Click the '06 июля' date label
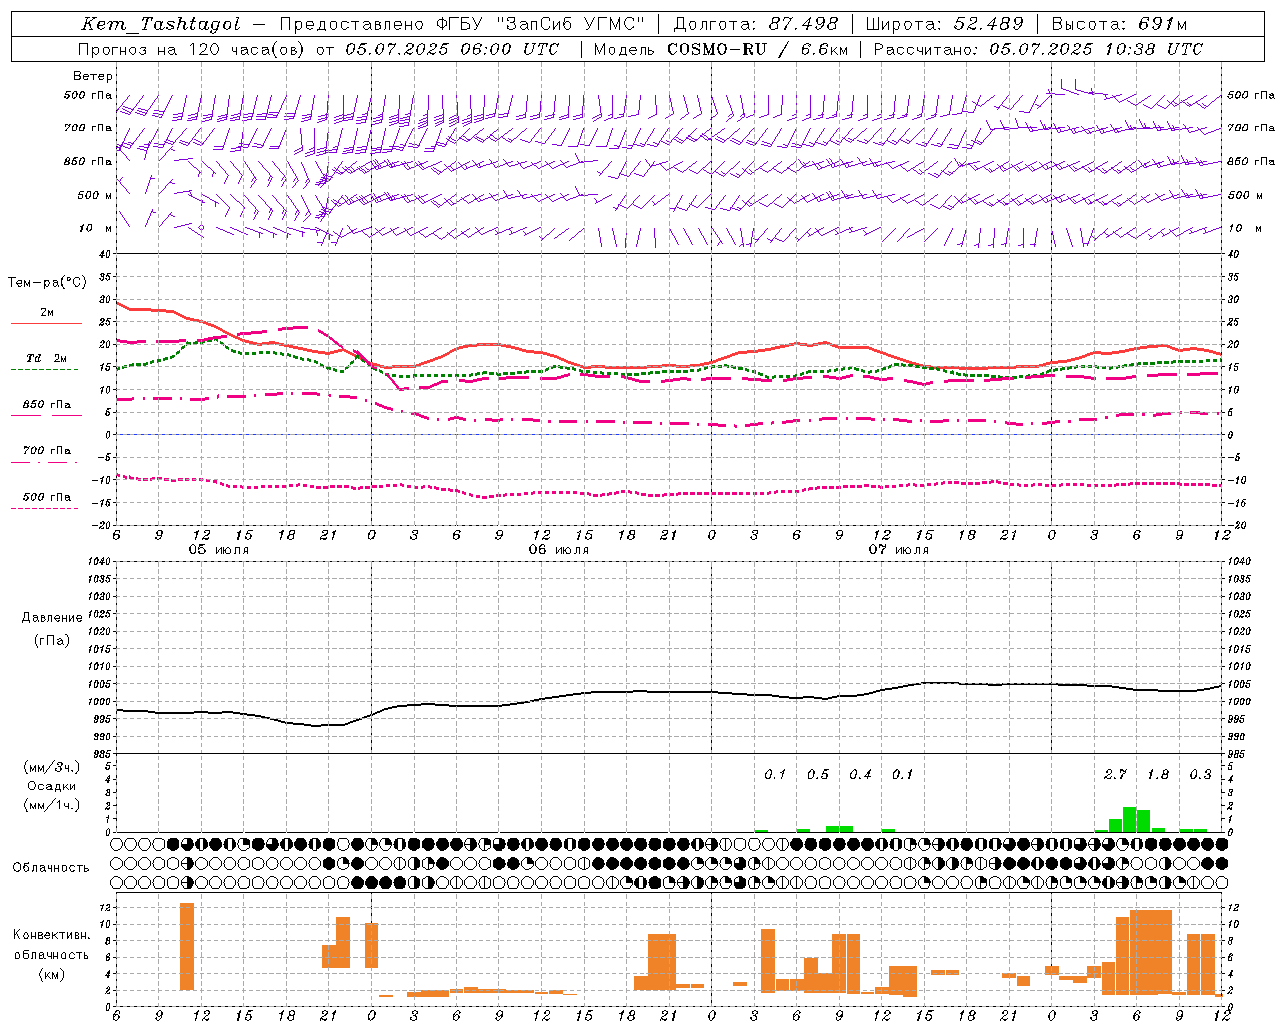Screen dimensions: 1280x1024 tap(559, 550)
